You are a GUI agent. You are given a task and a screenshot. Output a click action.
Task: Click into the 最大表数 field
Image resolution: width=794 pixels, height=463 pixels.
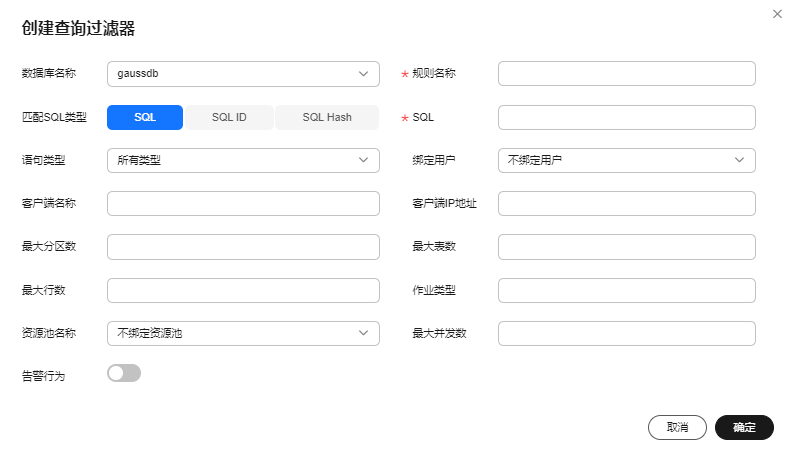click(626, 247)
